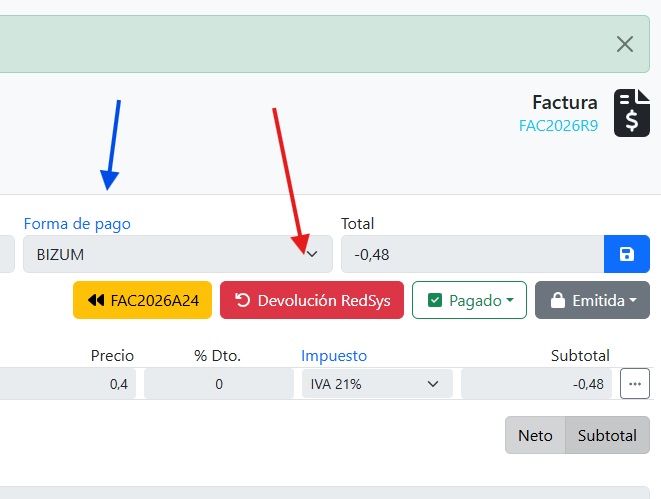Open the Pagado status dropdown

coord(469,300)
